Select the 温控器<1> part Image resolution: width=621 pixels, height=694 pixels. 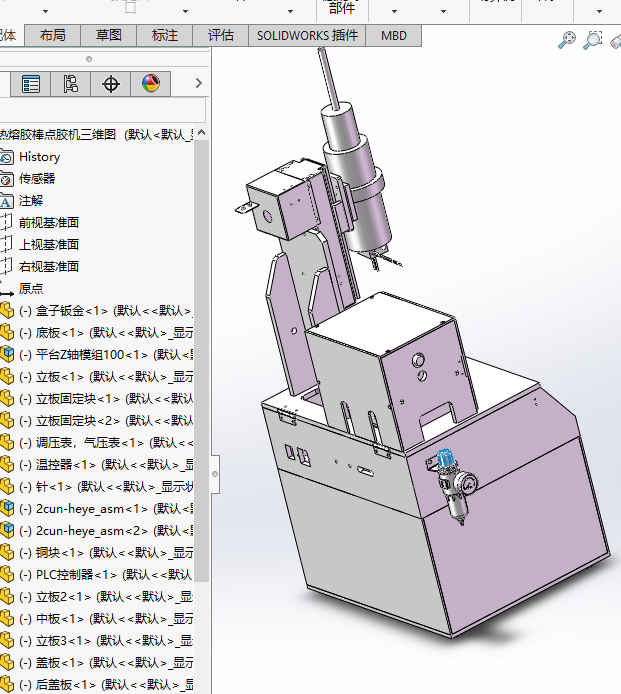click(106, 465)
